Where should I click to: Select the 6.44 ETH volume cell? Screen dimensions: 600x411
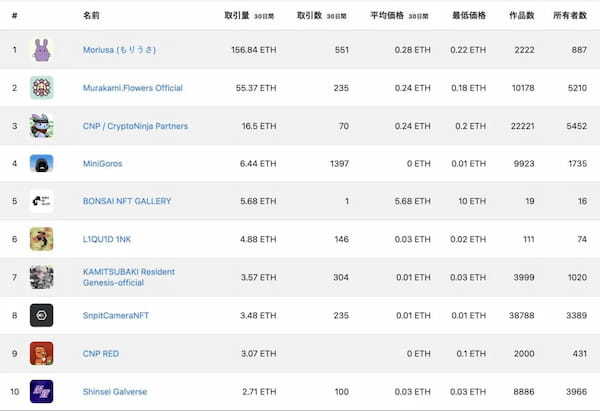pos(258,164)
